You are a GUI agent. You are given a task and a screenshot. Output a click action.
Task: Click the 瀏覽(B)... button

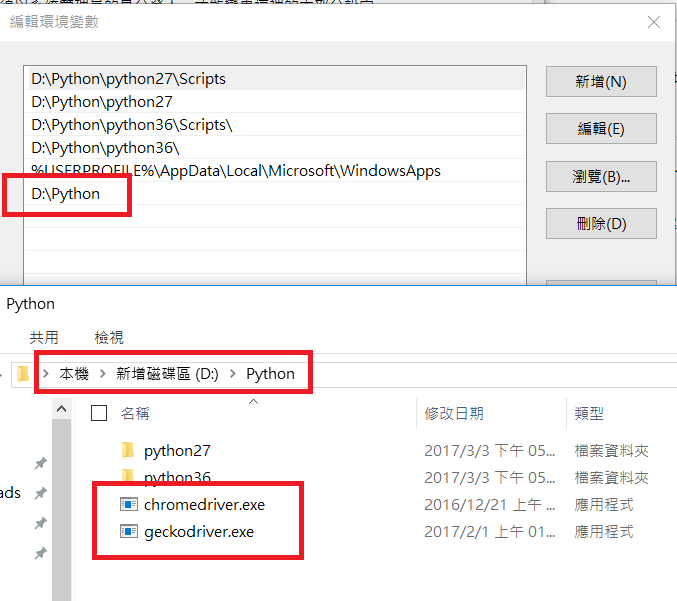tap(601, 176)
